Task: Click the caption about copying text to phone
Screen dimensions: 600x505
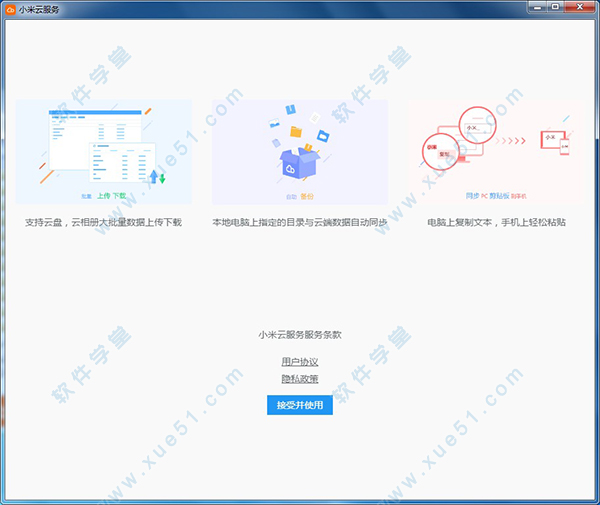Action: (496, 222)
